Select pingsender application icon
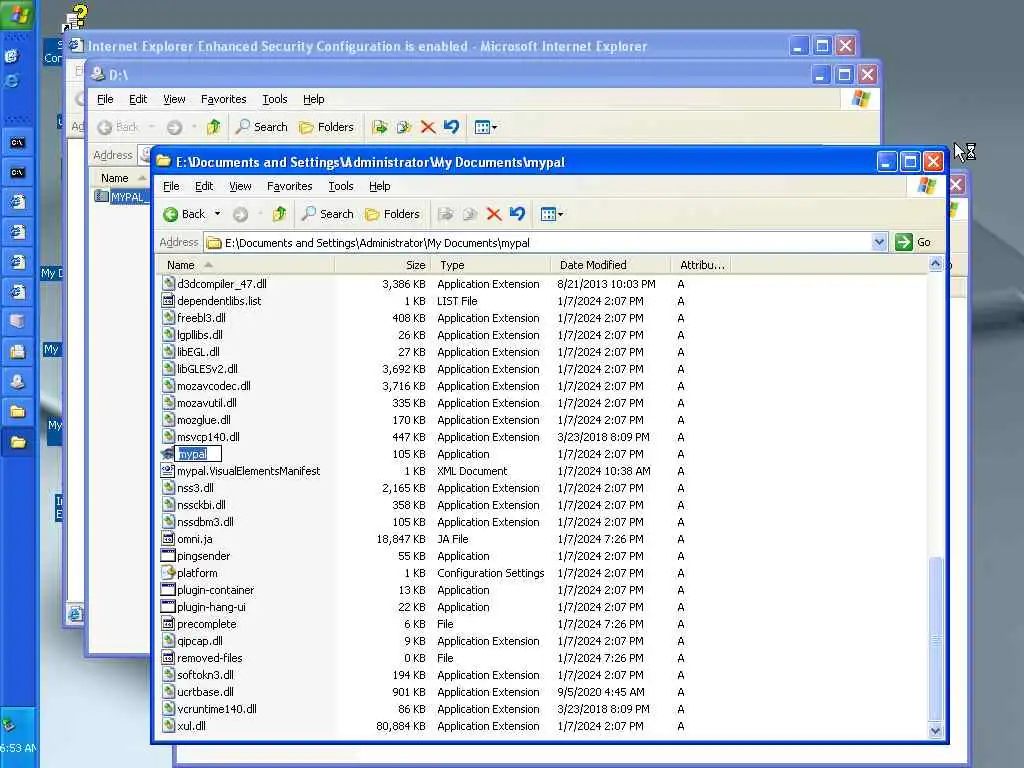Screen dimensions: 1024x768 (168, 556)
